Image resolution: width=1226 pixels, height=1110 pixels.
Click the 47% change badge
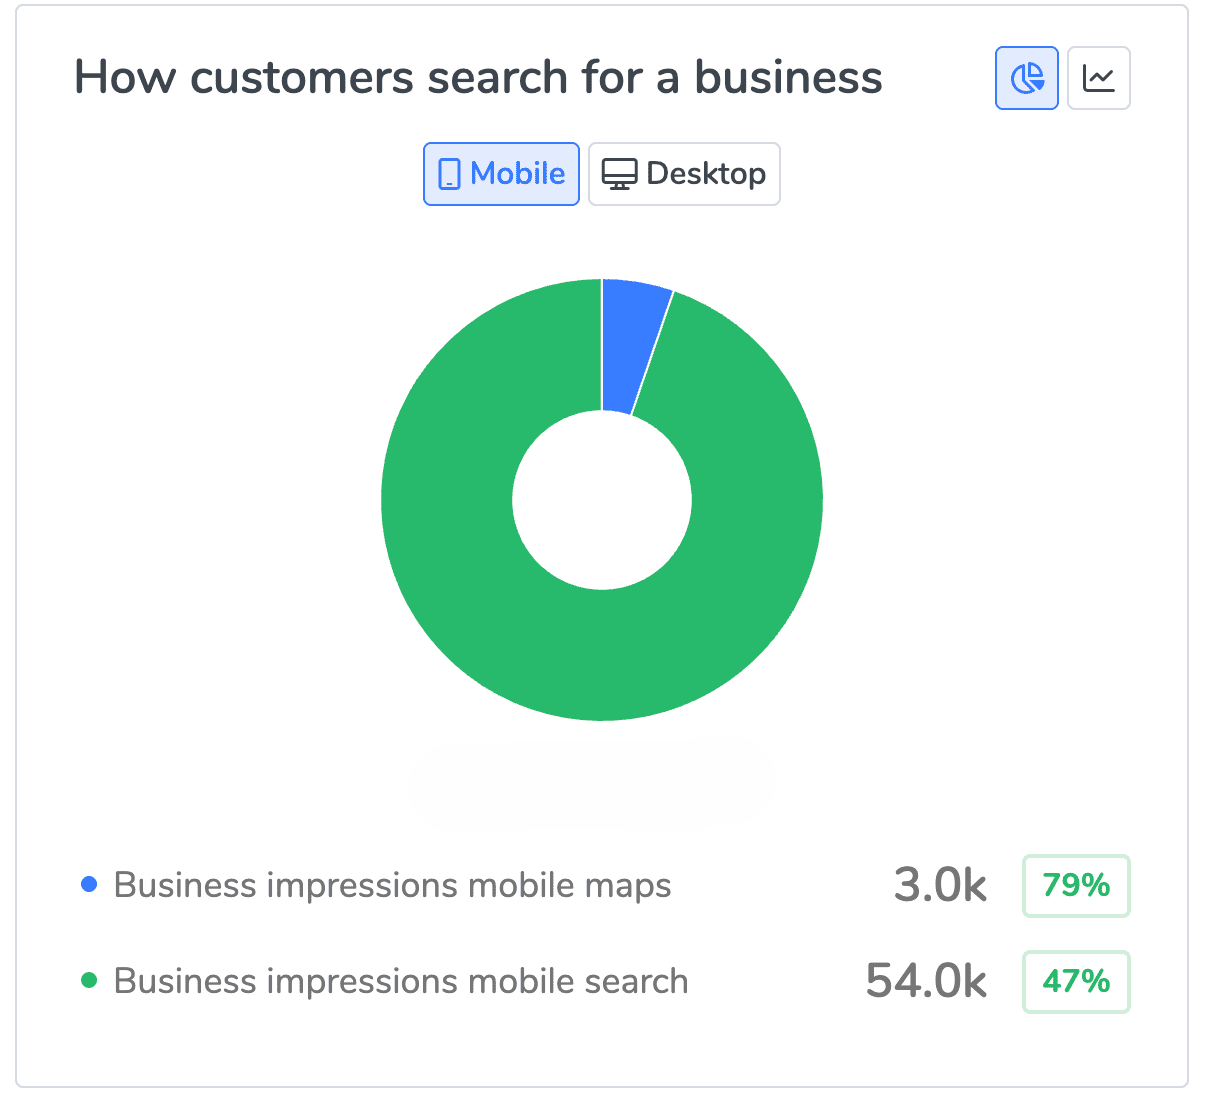tap(1076, 982)
